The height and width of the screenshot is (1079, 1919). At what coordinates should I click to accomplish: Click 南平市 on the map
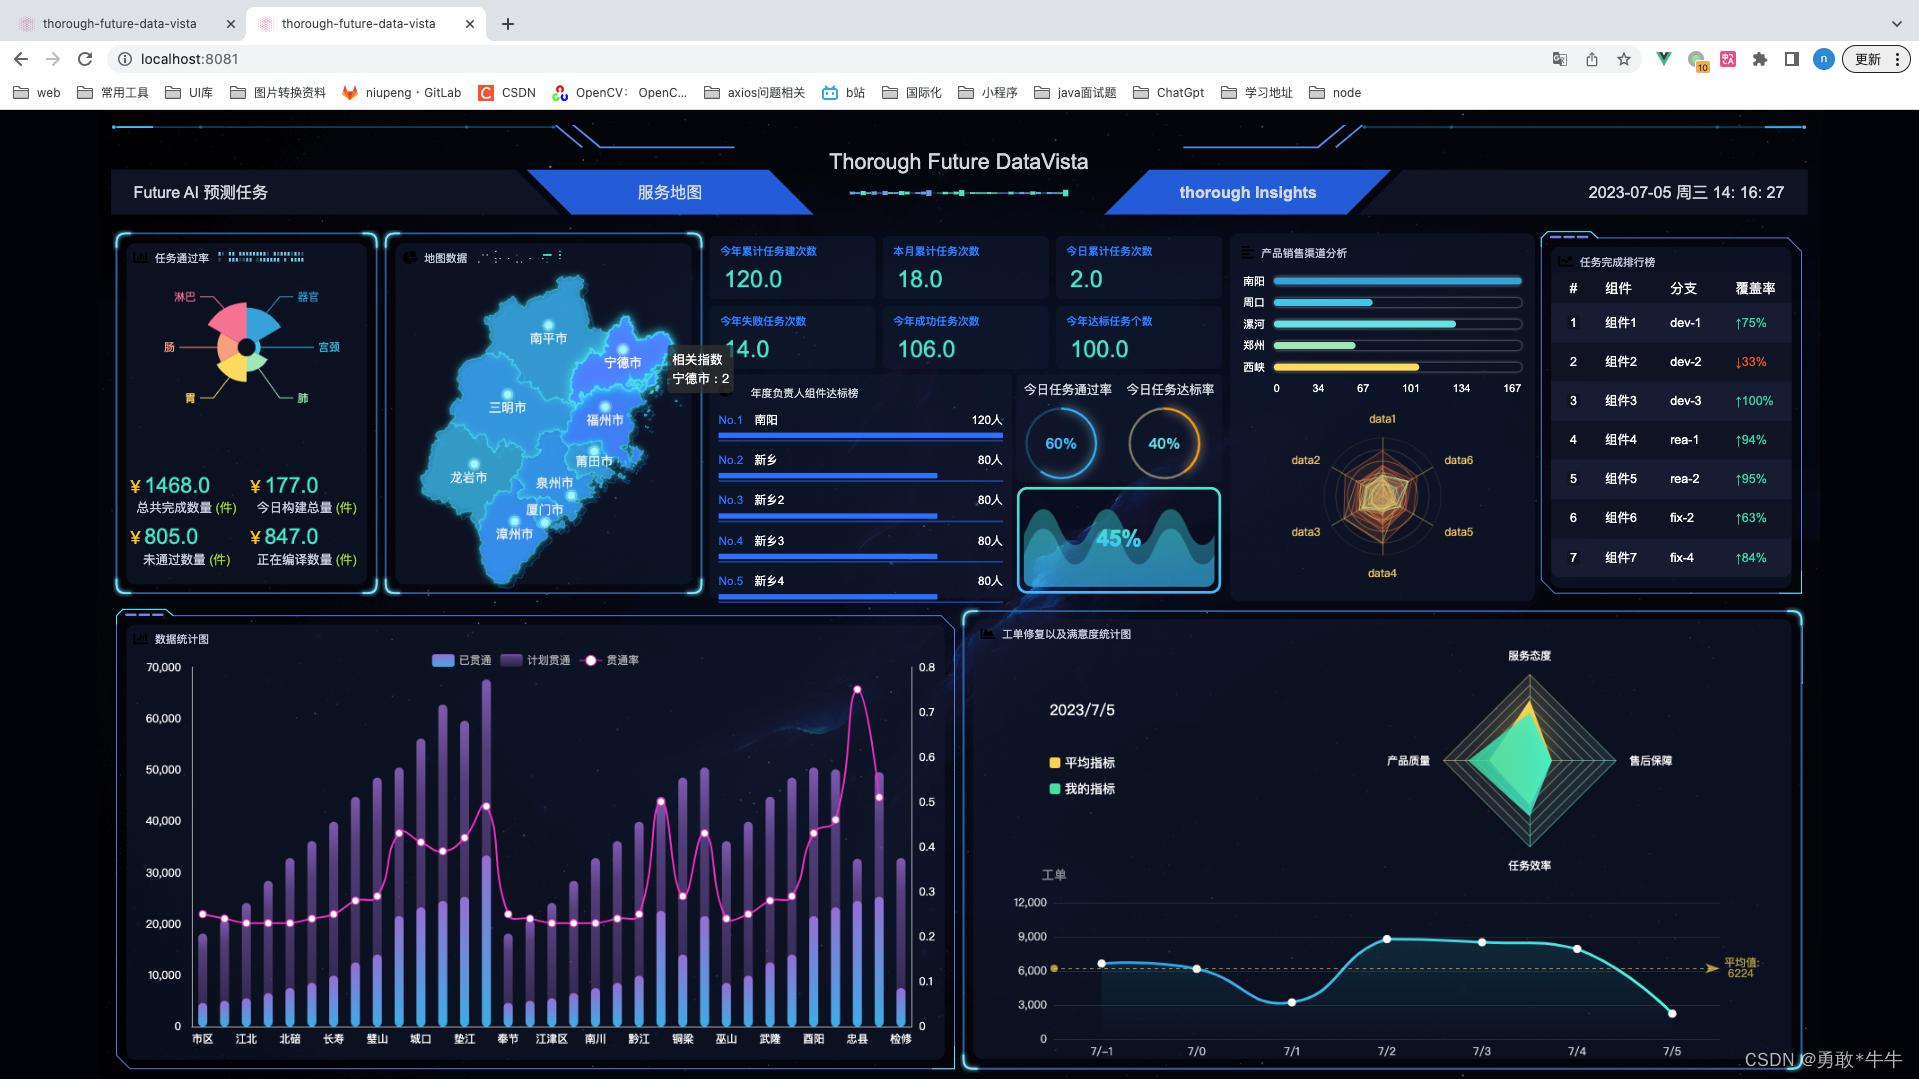548,338
